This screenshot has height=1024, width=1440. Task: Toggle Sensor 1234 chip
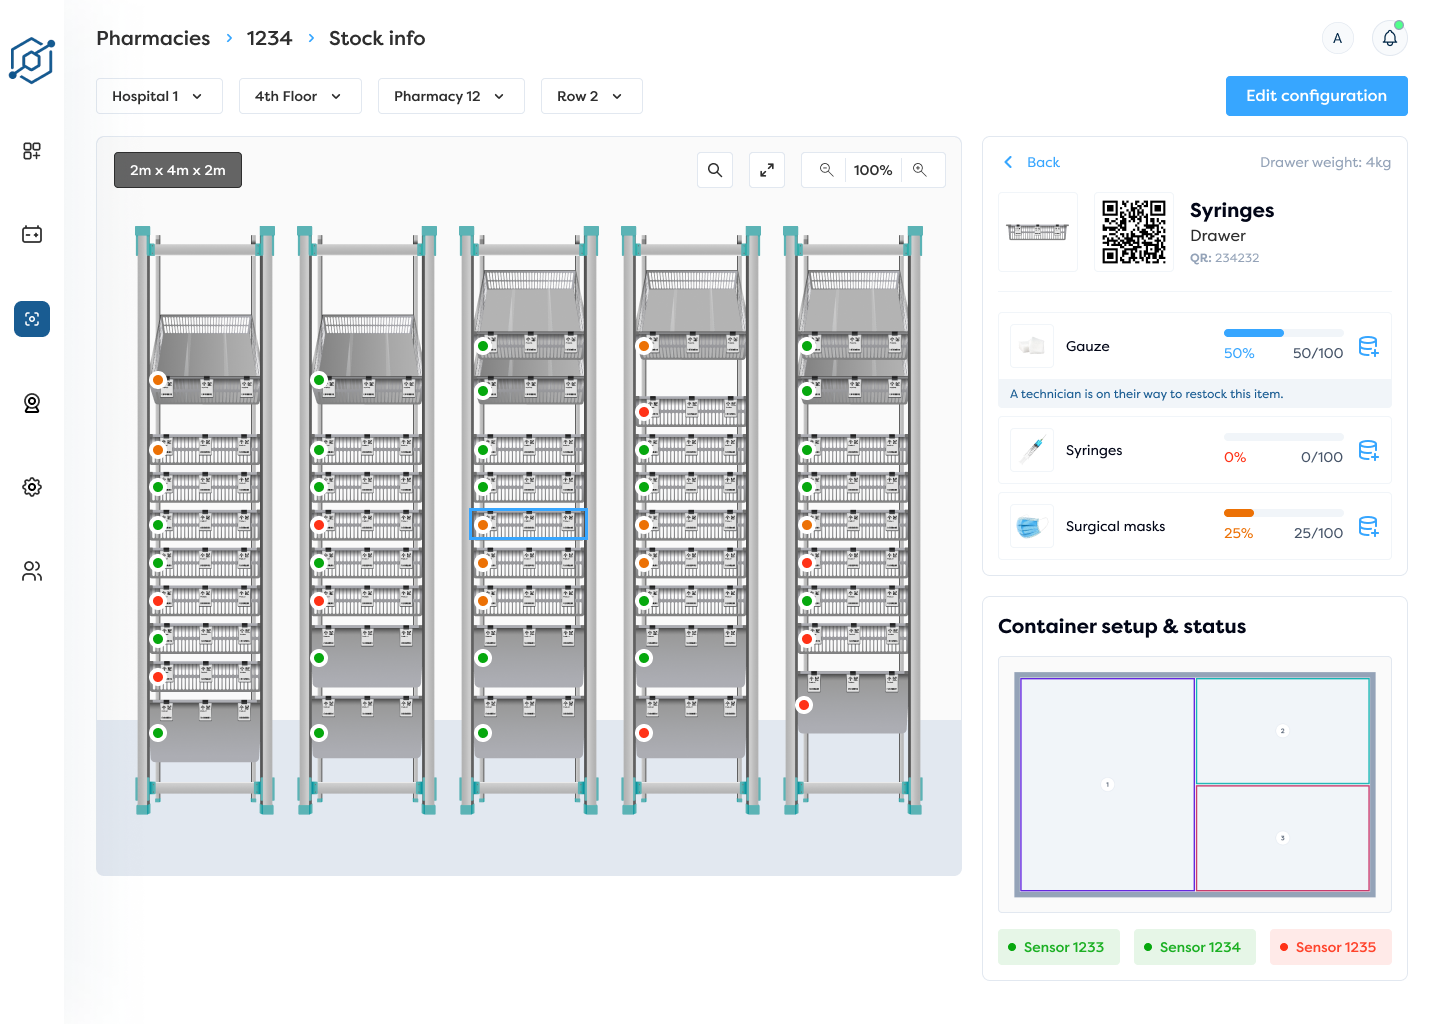coord(1194,947)
